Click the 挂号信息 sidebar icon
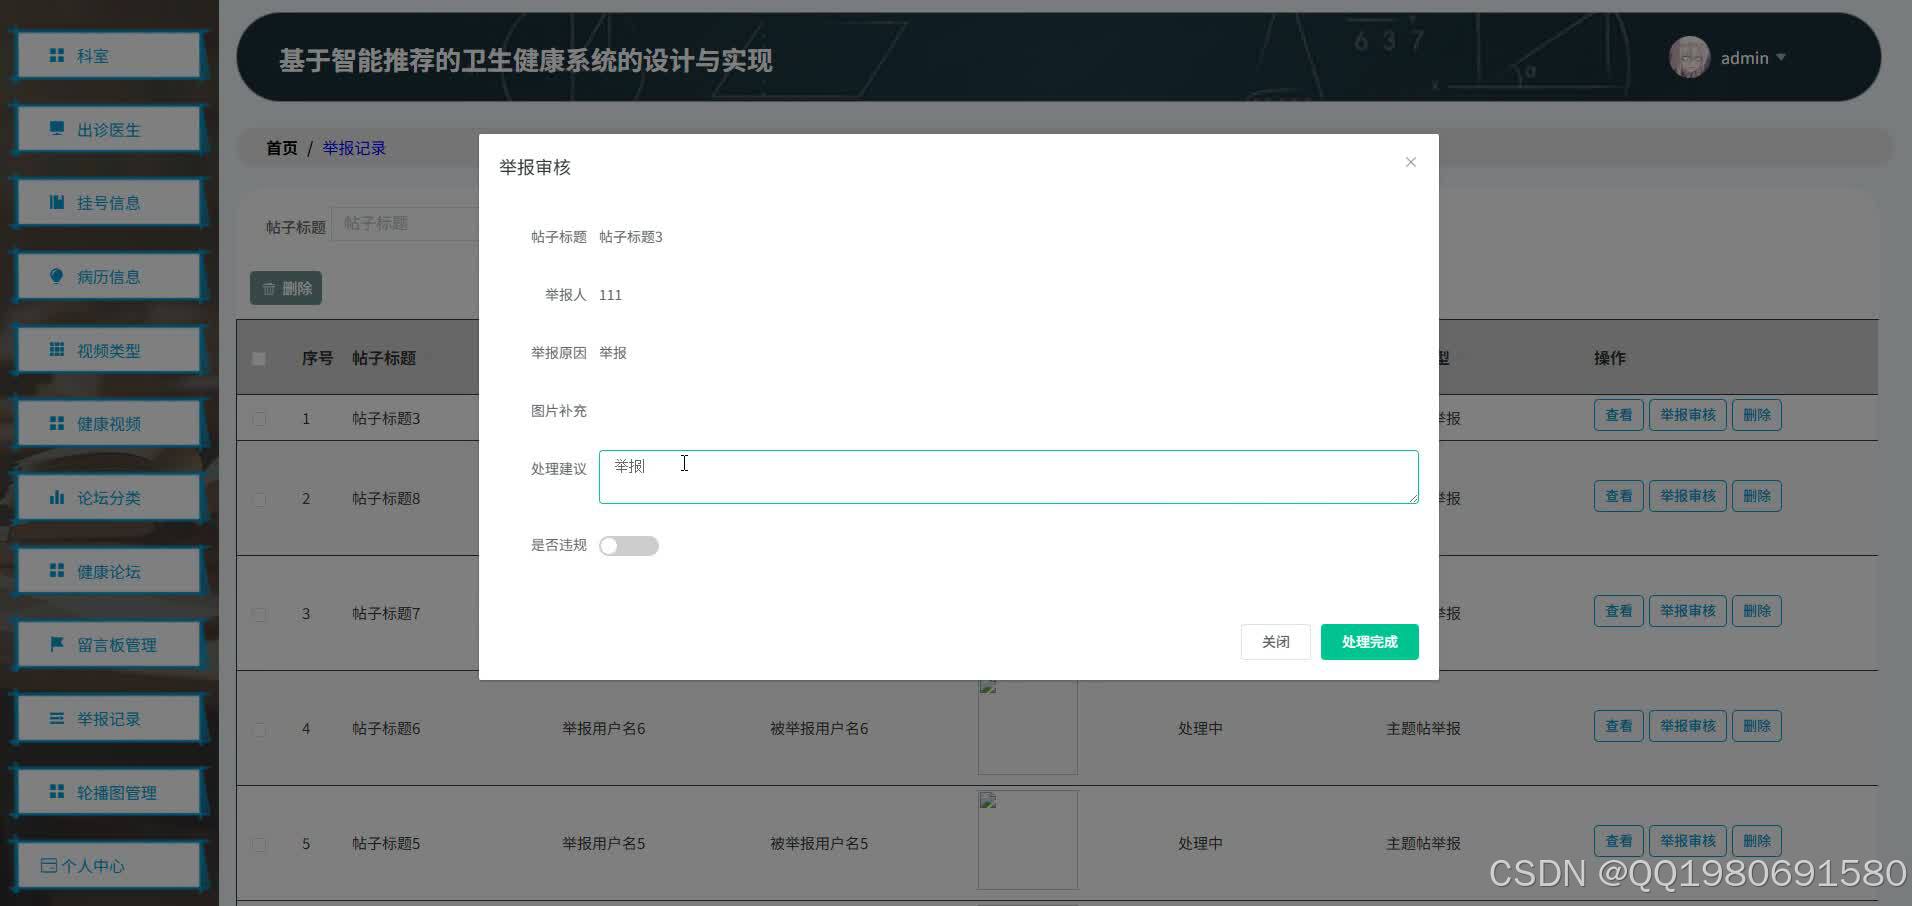Viewport: 1912px width, 906px height. pyautogui.click(x=56, y=202)
